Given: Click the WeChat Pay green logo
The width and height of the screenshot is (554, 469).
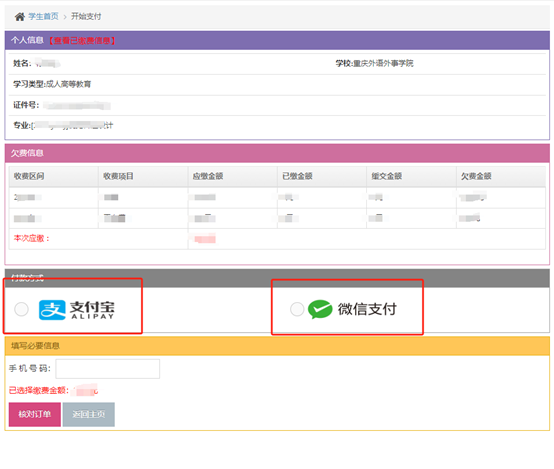Looking at the screenshot, I should (x=320, y=309).
